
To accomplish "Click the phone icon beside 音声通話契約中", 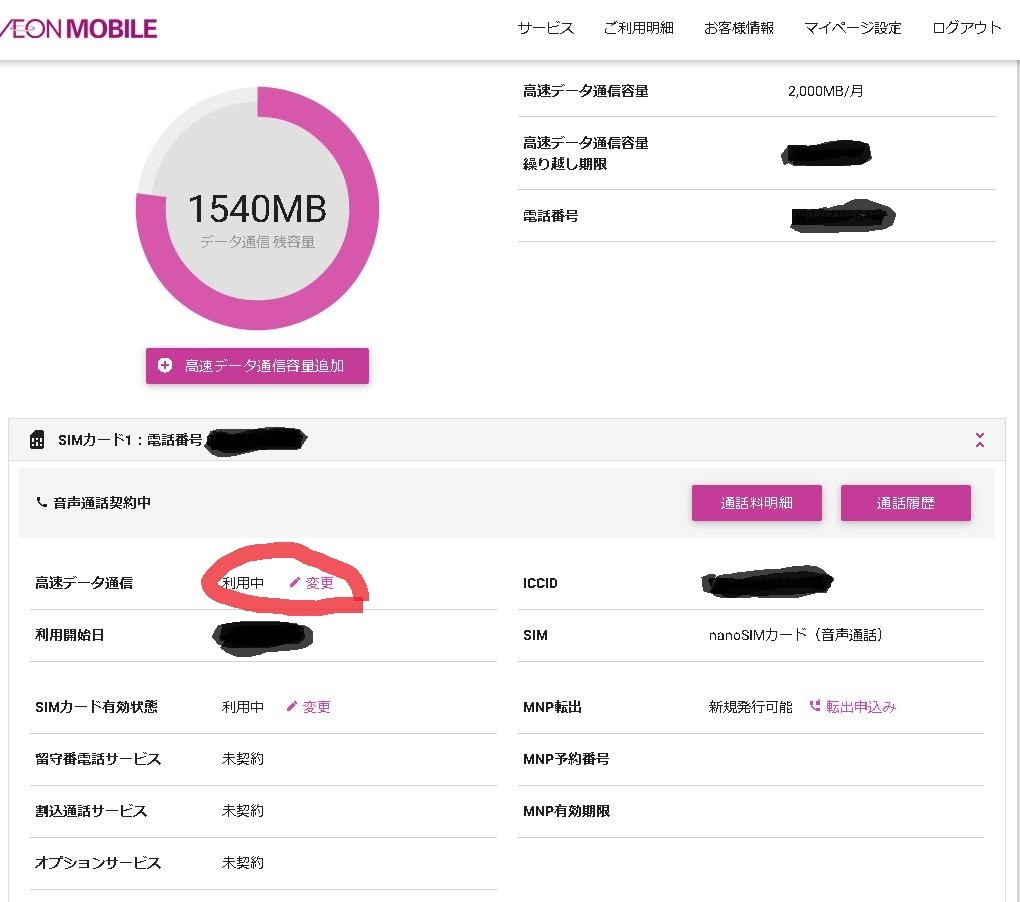I will (41, 503).
